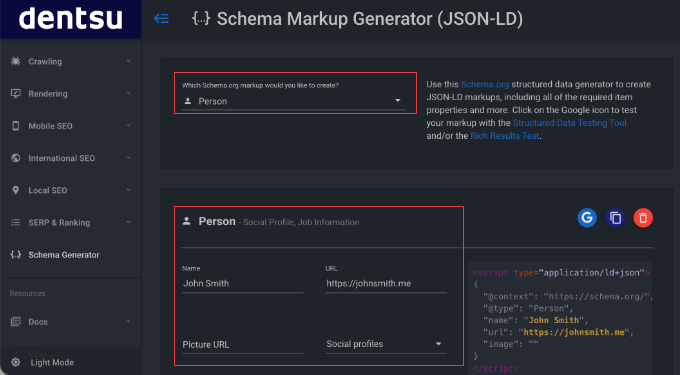This screenshot has width=680, height=375.
Task: Select Schema Generator in sidebar
Action: click(x=70, y=254)
